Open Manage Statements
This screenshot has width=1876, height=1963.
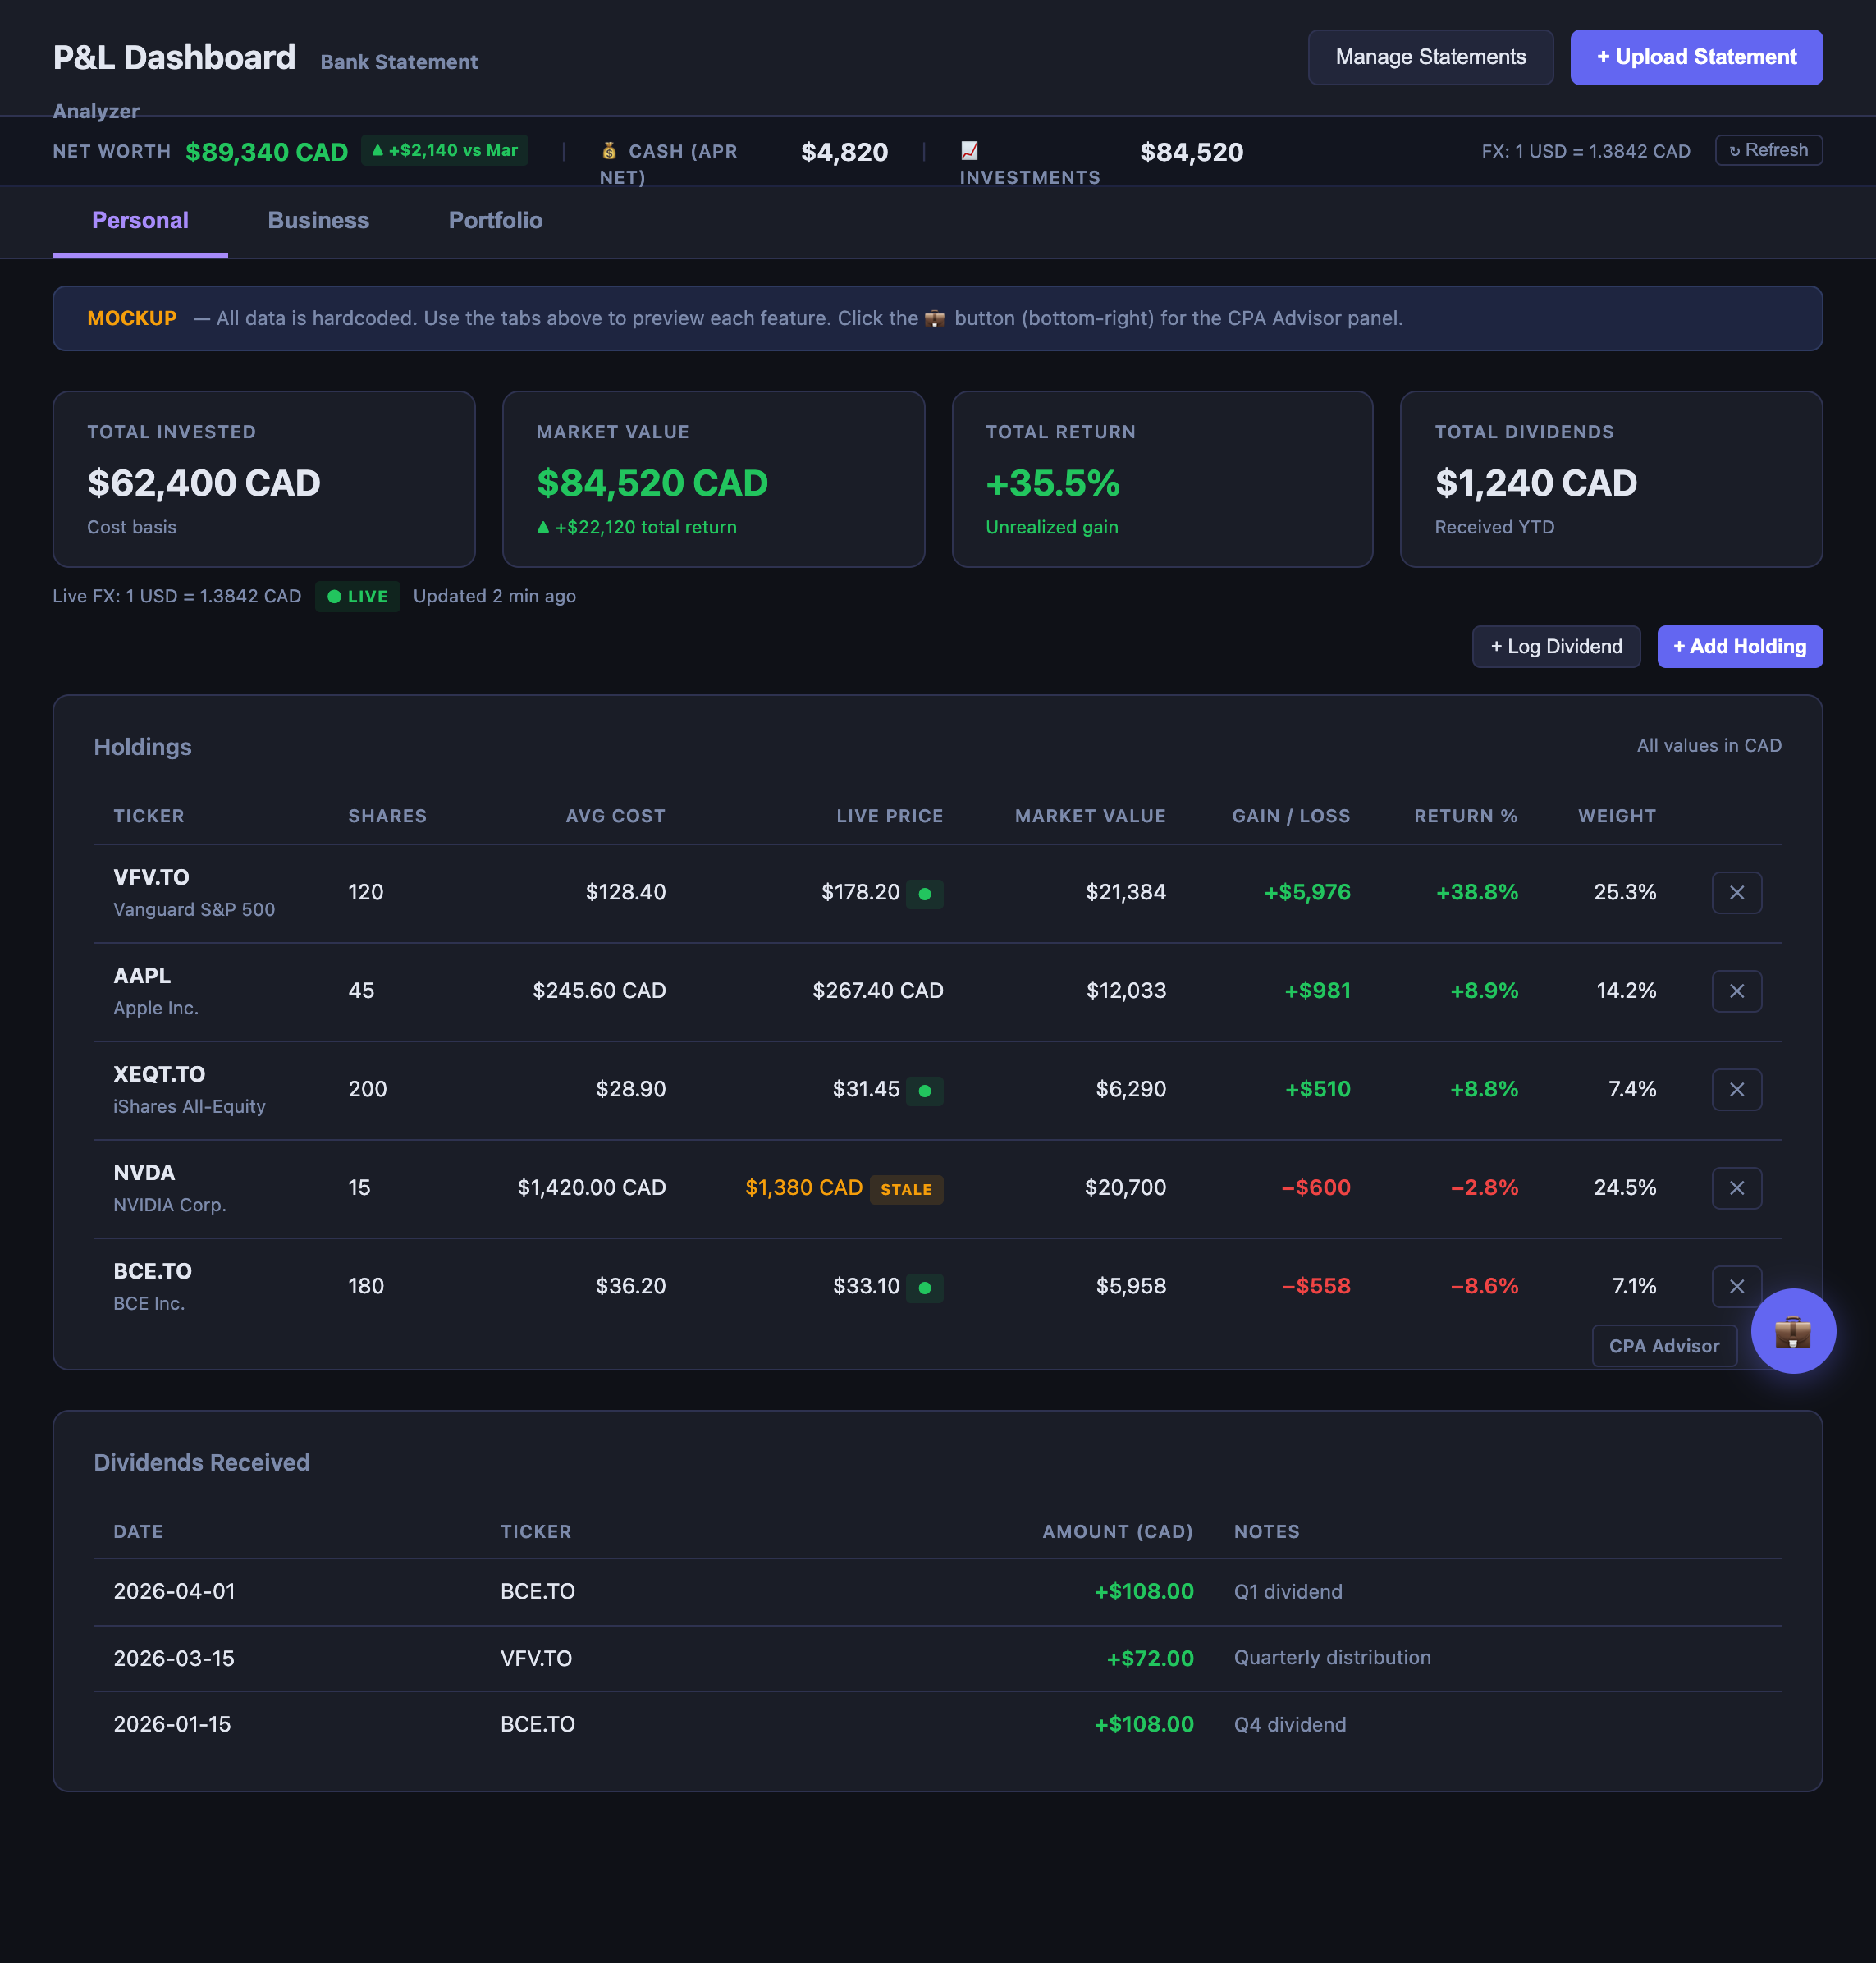(1430, 57)
